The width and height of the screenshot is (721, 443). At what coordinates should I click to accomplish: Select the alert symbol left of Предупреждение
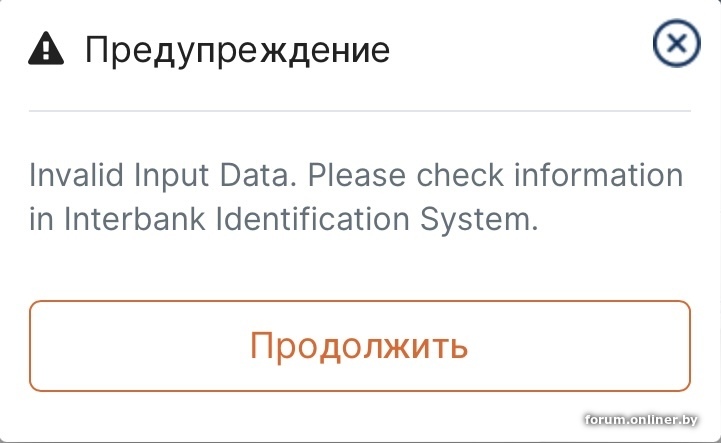(44, 48)
